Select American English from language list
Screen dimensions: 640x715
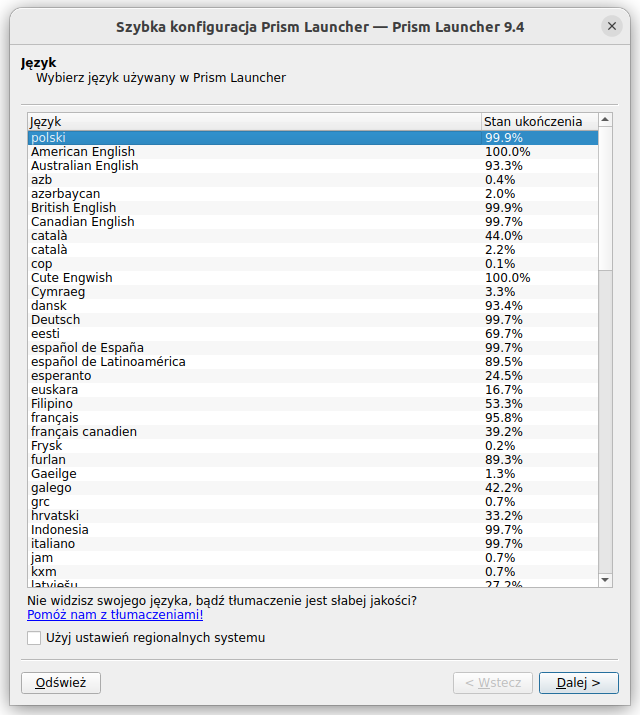pos(83,152)
